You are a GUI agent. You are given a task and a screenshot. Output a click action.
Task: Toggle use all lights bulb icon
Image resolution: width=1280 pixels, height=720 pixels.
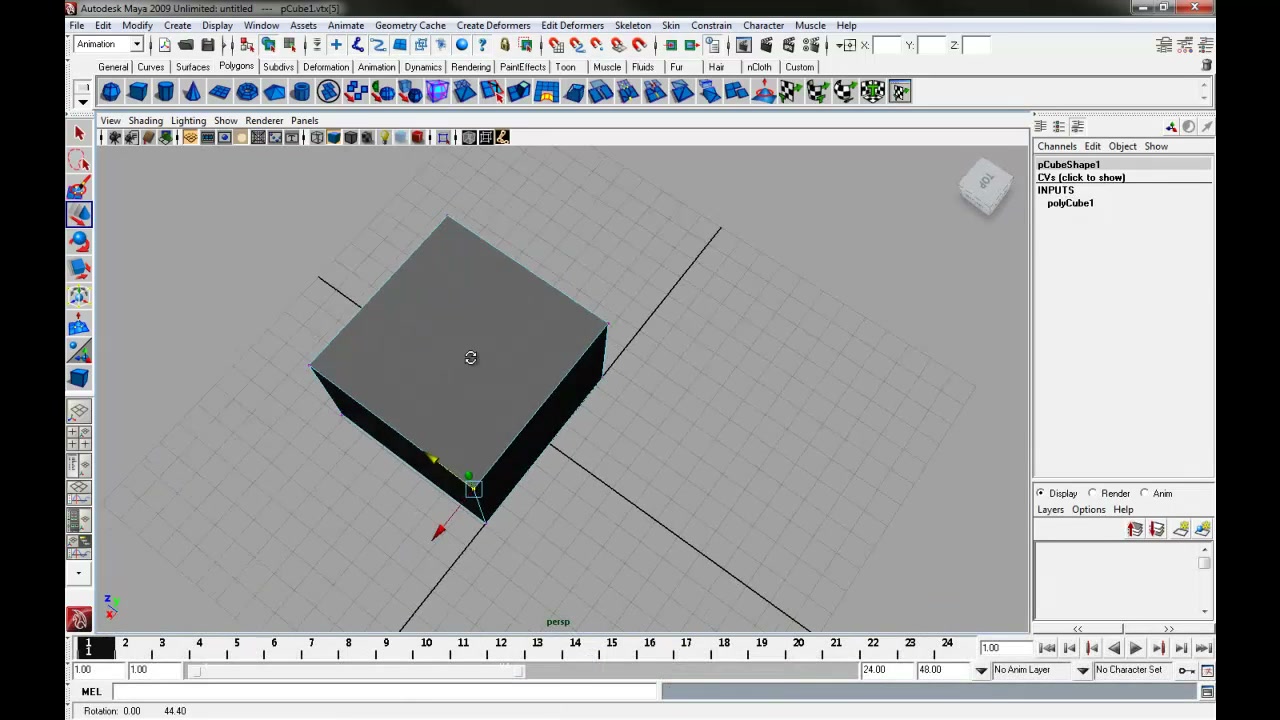point(384,137)
